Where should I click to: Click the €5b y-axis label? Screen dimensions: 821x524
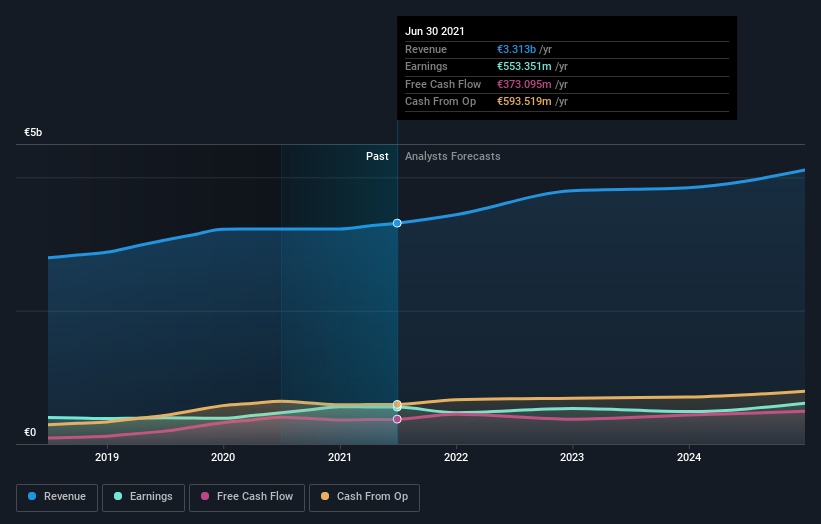(33, 132)
